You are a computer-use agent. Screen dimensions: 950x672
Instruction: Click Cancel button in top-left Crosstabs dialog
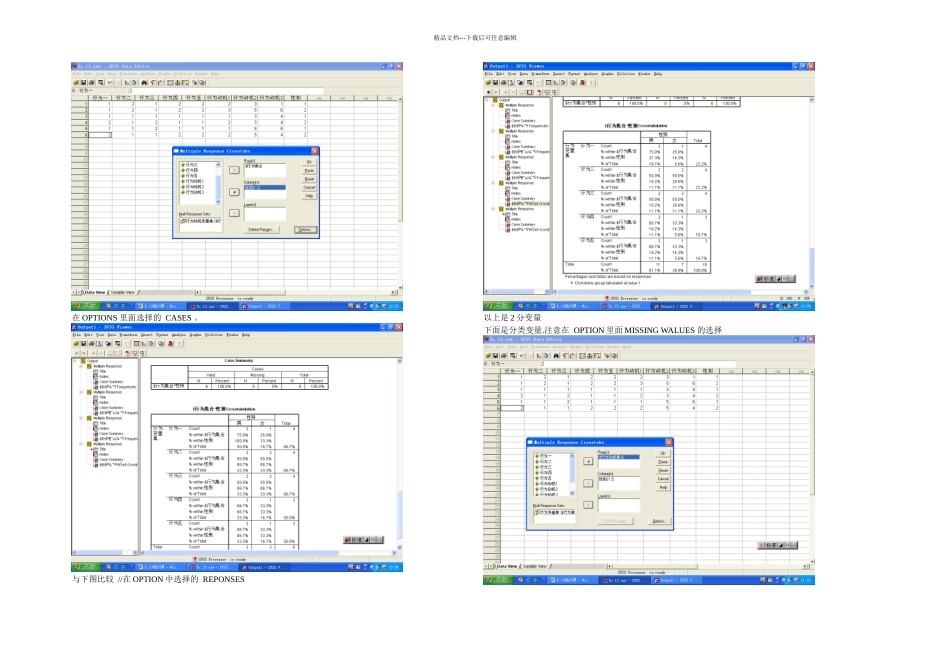309,187
